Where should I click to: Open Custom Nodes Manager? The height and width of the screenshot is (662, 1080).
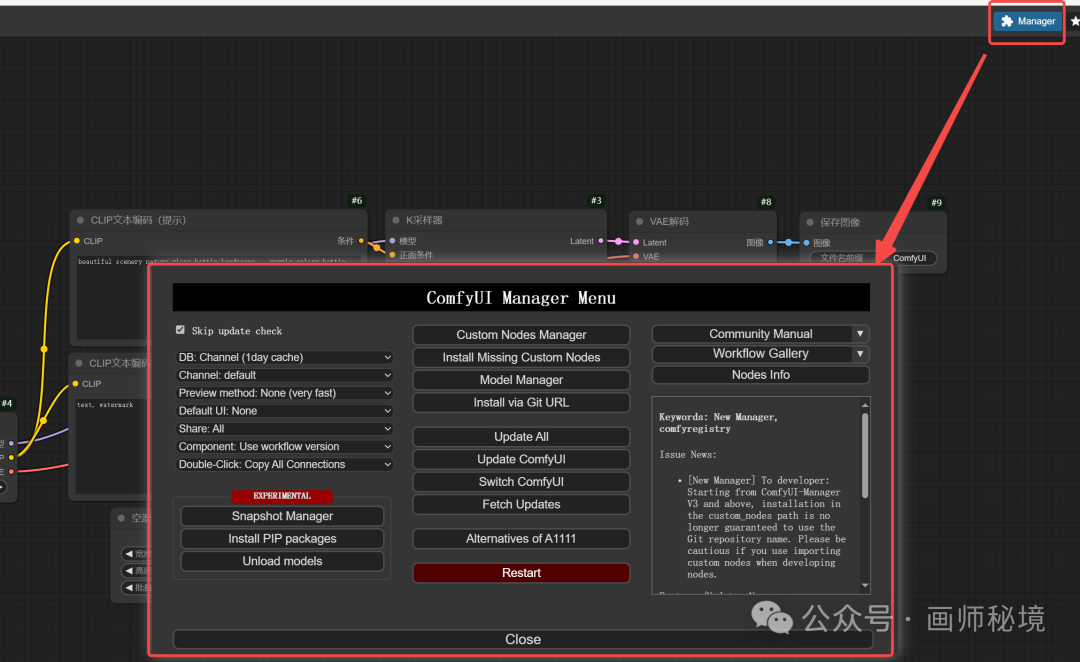(x=521, y=335)
